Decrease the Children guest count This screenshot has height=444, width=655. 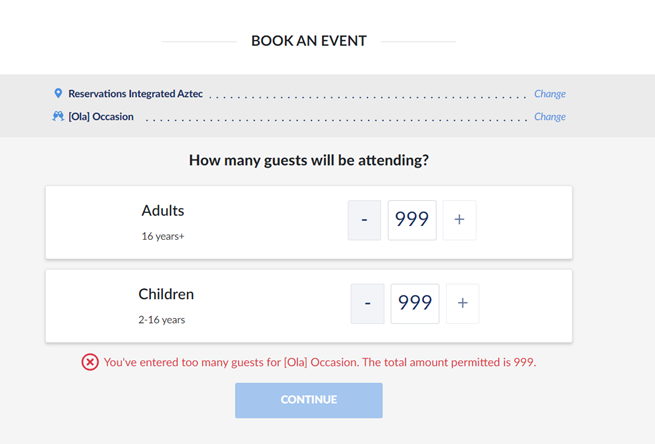tap(367, 303)
